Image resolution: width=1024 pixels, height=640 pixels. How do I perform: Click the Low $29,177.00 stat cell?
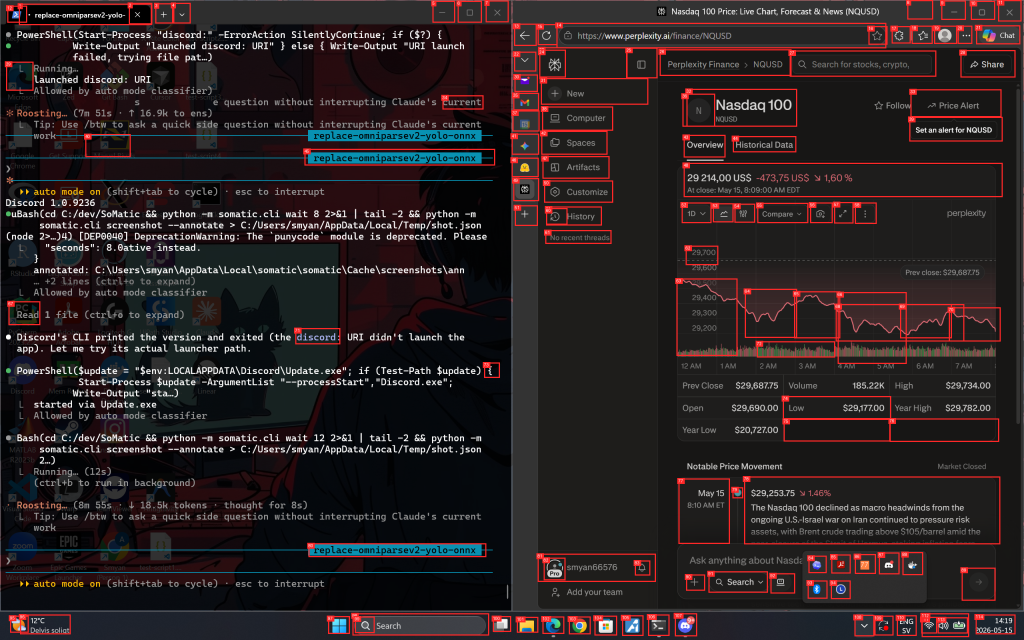pos(836,408)
